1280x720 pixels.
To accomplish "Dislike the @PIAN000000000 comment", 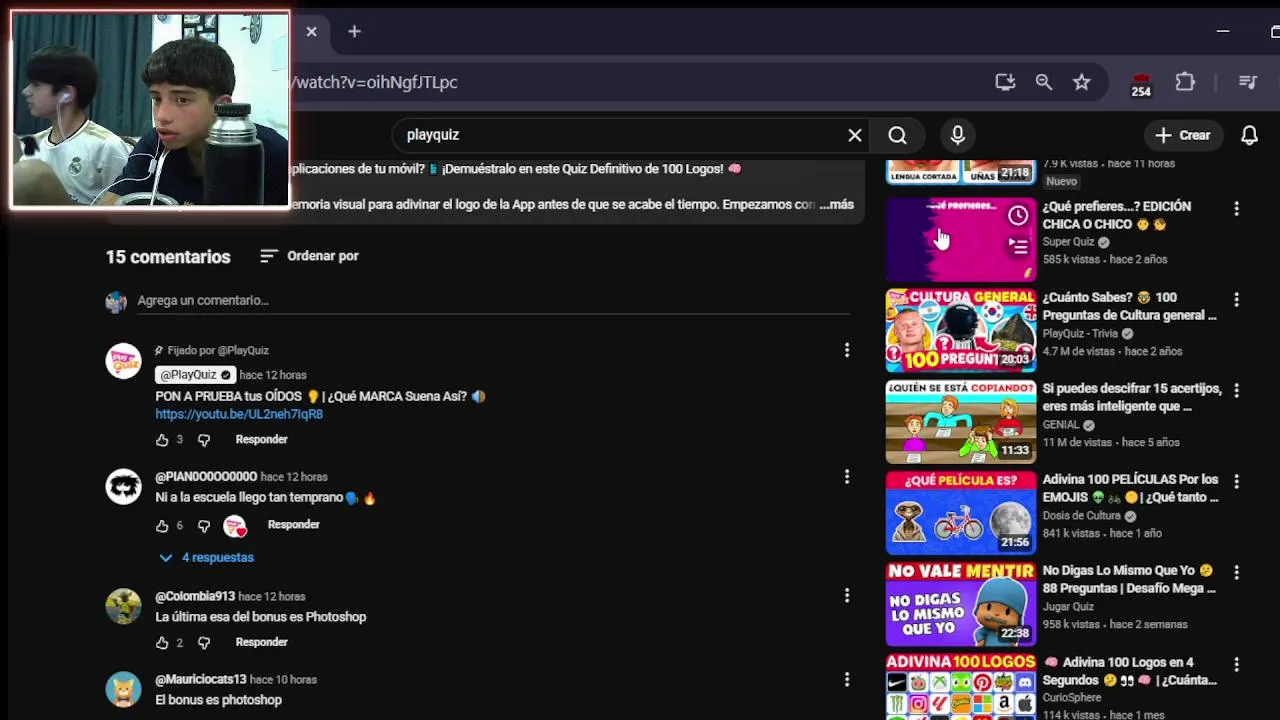I will tap(204, 525).
